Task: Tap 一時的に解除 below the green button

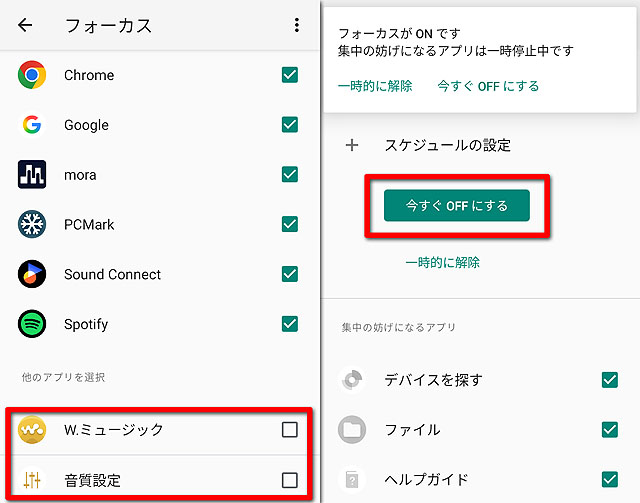Action: 442,263
